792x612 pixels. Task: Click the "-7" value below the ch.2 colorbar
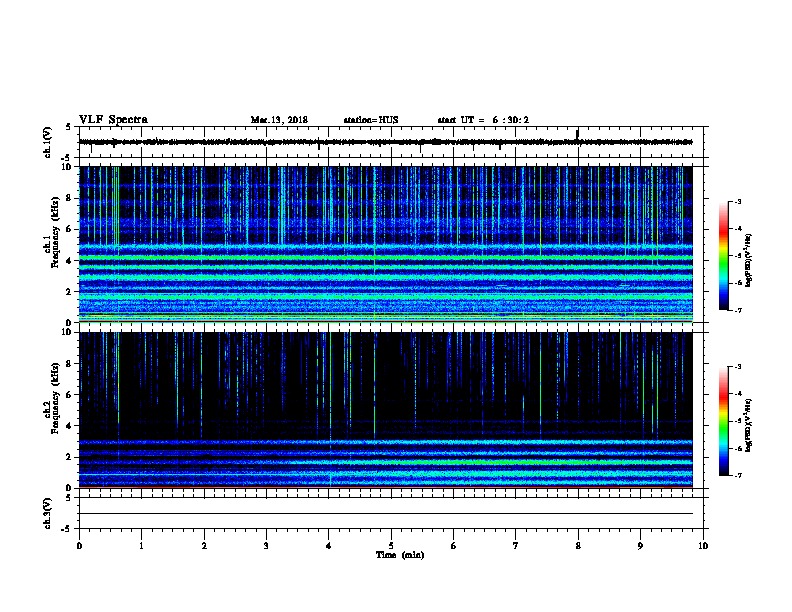[737, 475]
